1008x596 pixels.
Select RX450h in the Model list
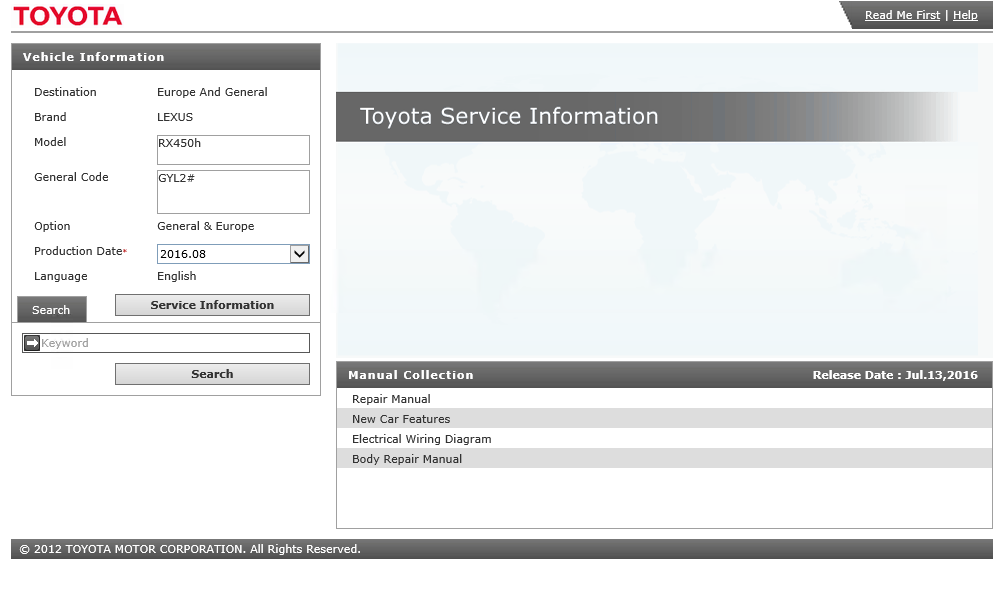pos(180,143)
